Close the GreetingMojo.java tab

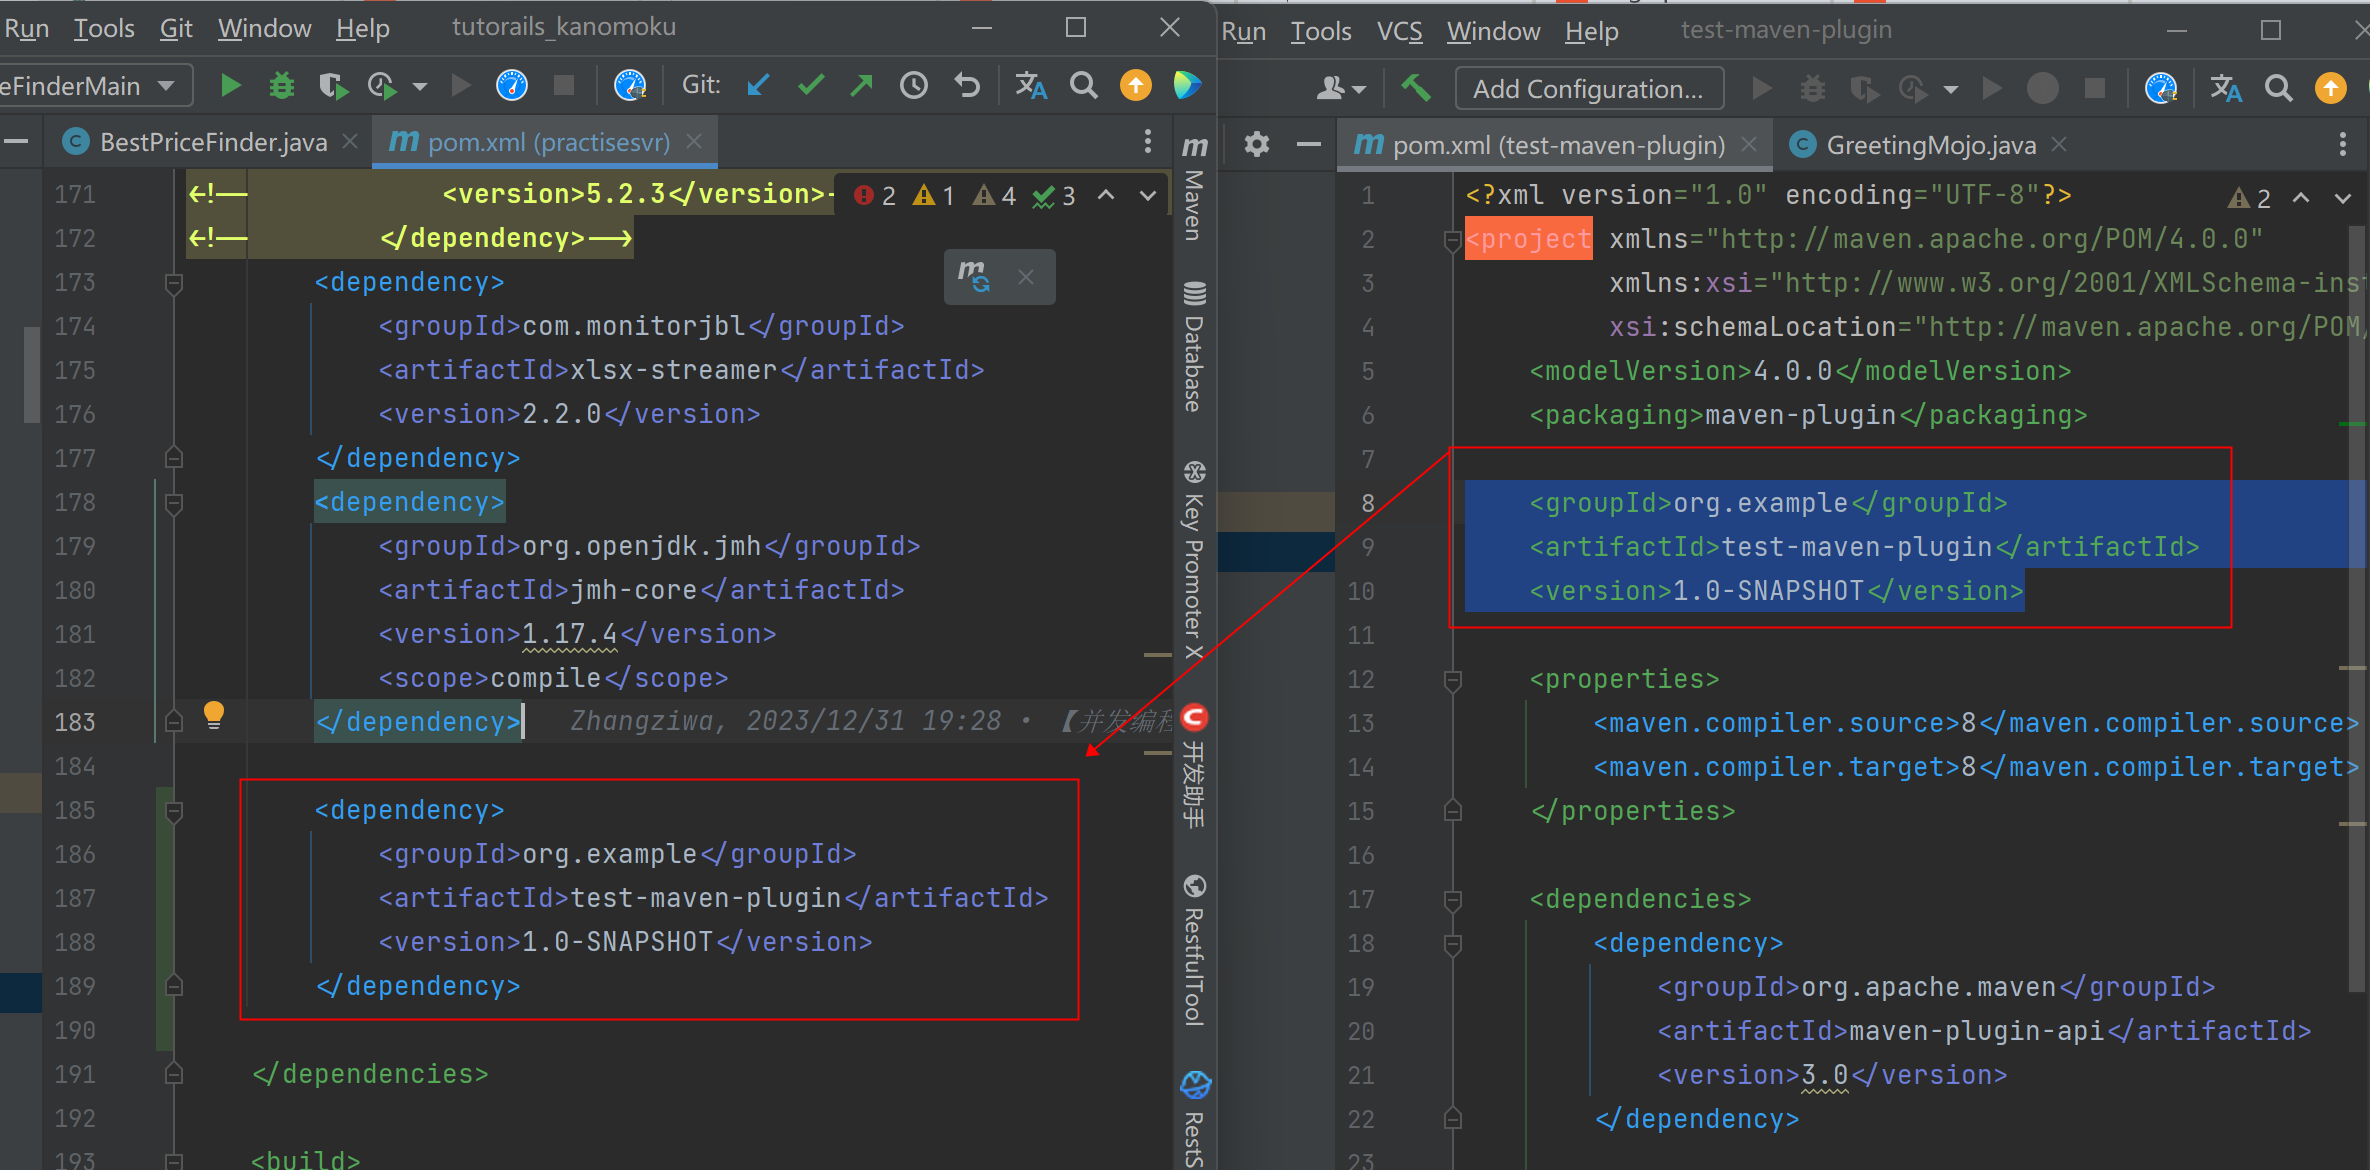2058,145
